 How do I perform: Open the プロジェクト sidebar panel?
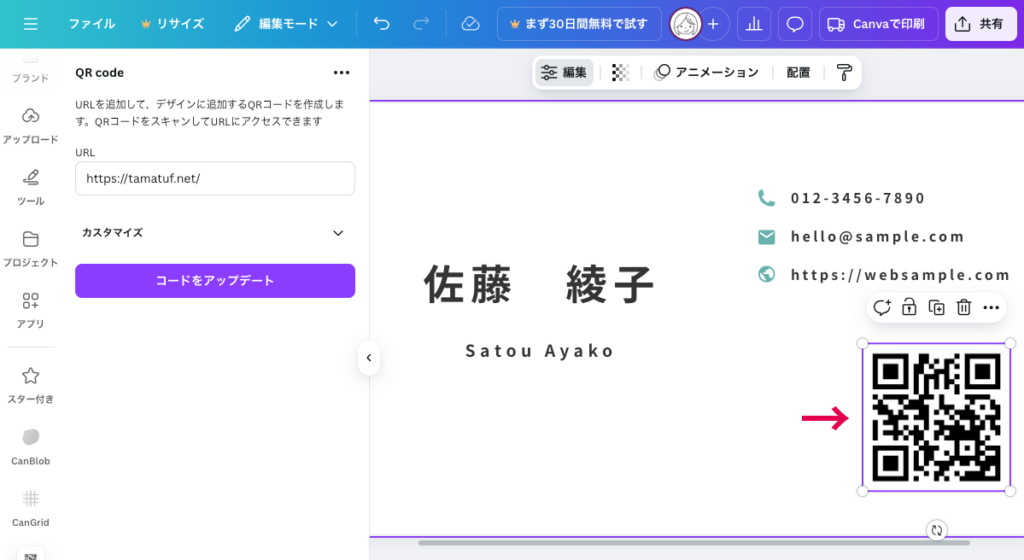pos(30,249)
